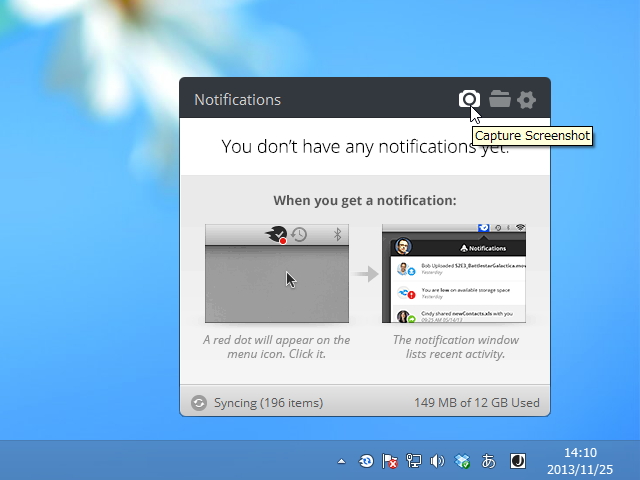Viewport: 640px width, 480px height.
Task: Click the black square J tray icon
Action: pos(518,461)
